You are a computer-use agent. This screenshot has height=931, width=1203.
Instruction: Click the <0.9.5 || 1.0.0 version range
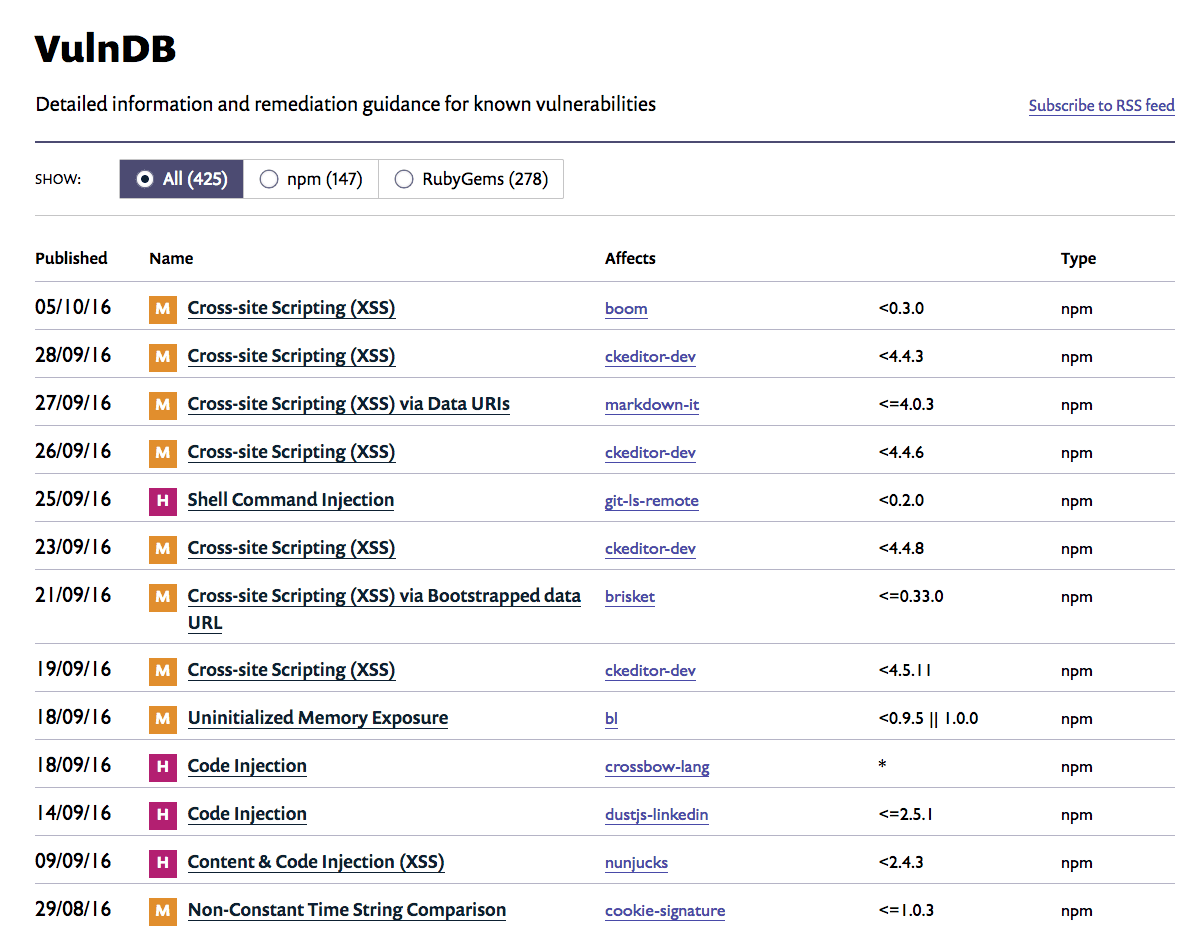(928, 719)
